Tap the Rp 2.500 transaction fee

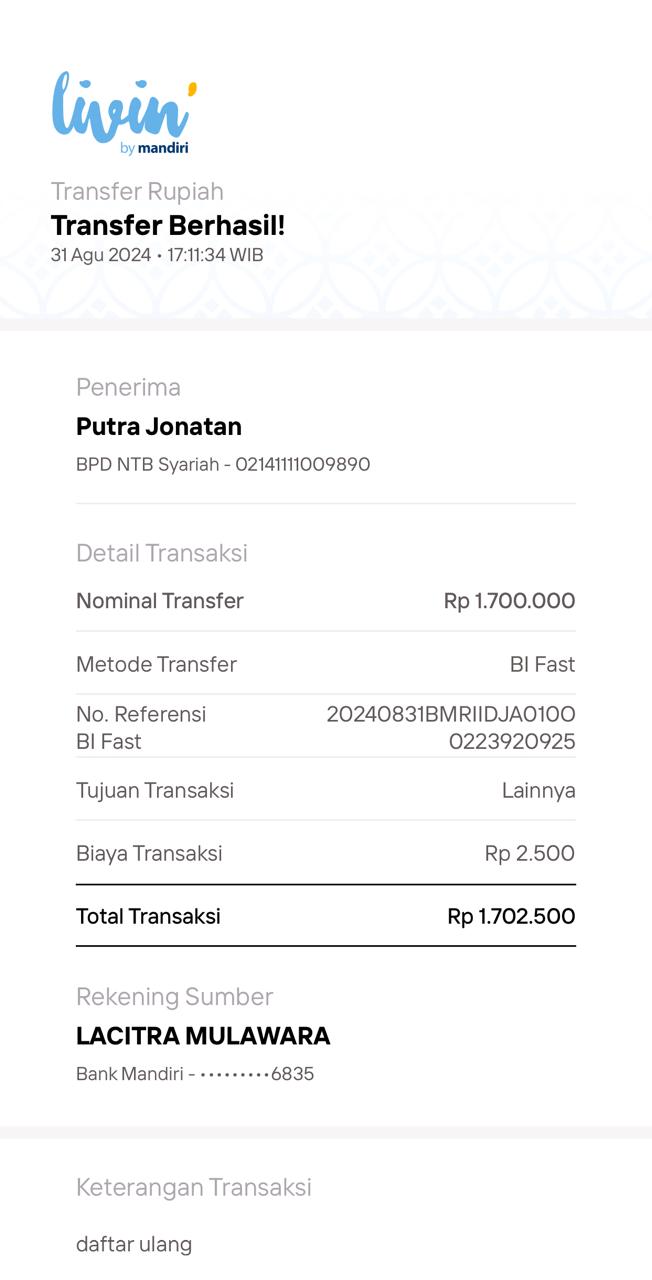pos(529,853)
